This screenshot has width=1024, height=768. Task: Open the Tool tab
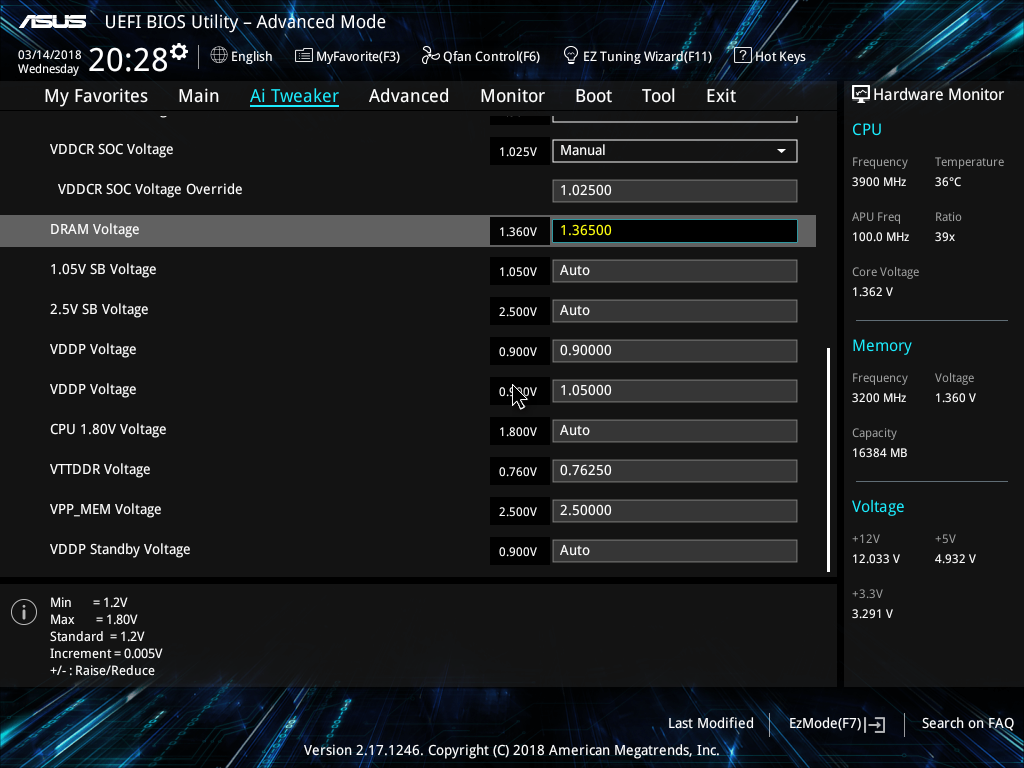pos(658,96)
